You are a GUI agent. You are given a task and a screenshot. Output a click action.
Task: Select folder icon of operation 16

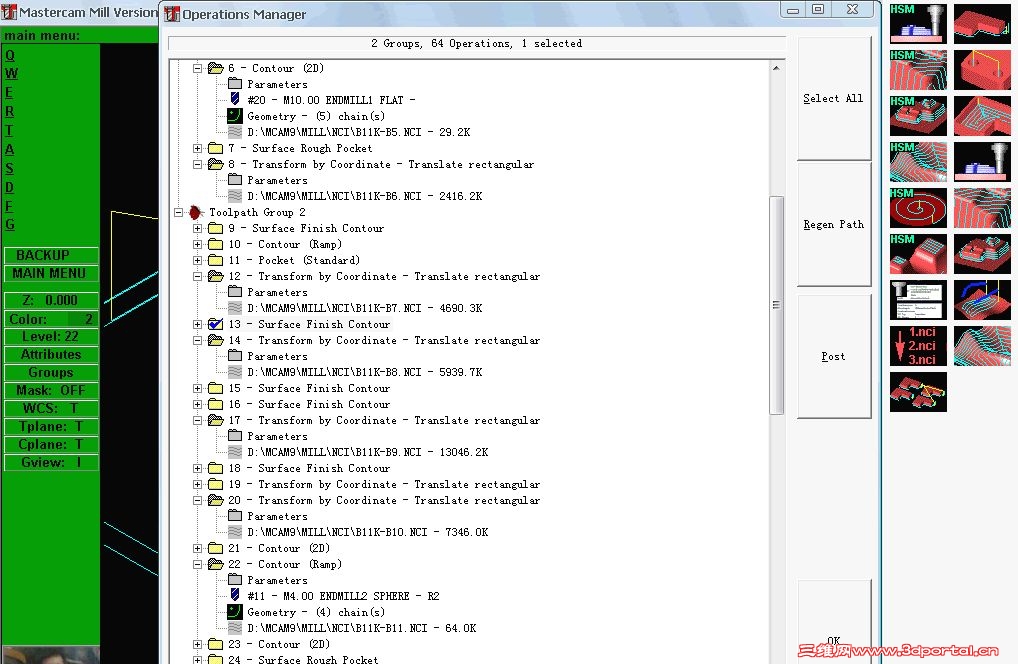tap(216, 404)
